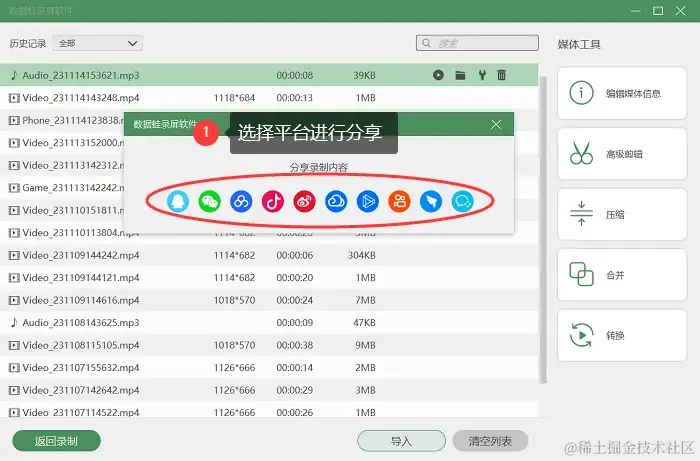Open tools wrench icon for selected audio
This screenshot has height=461, width=700.
pyautogui.click(x=482, y=75)
